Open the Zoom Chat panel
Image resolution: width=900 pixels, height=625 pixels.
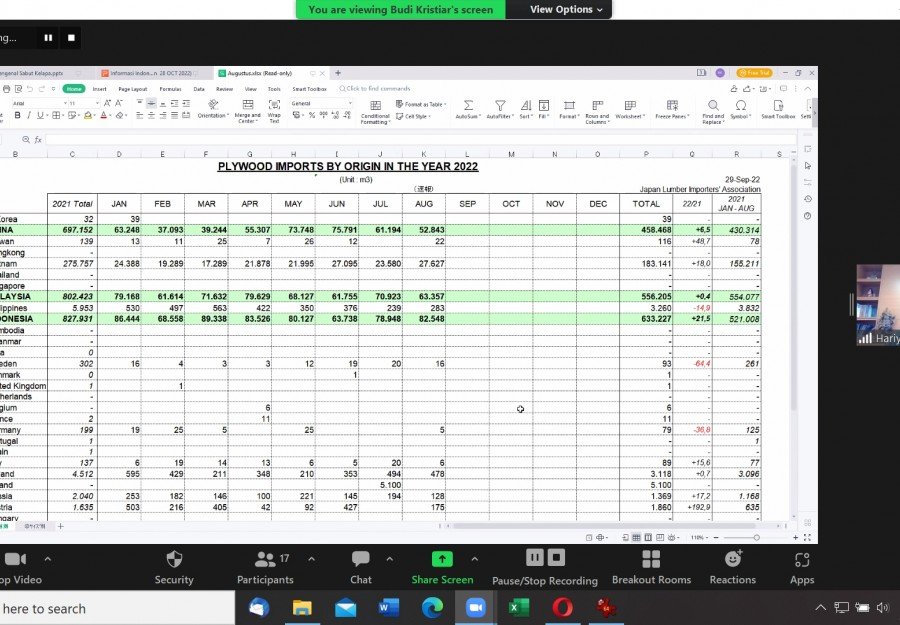click(361, 568)
